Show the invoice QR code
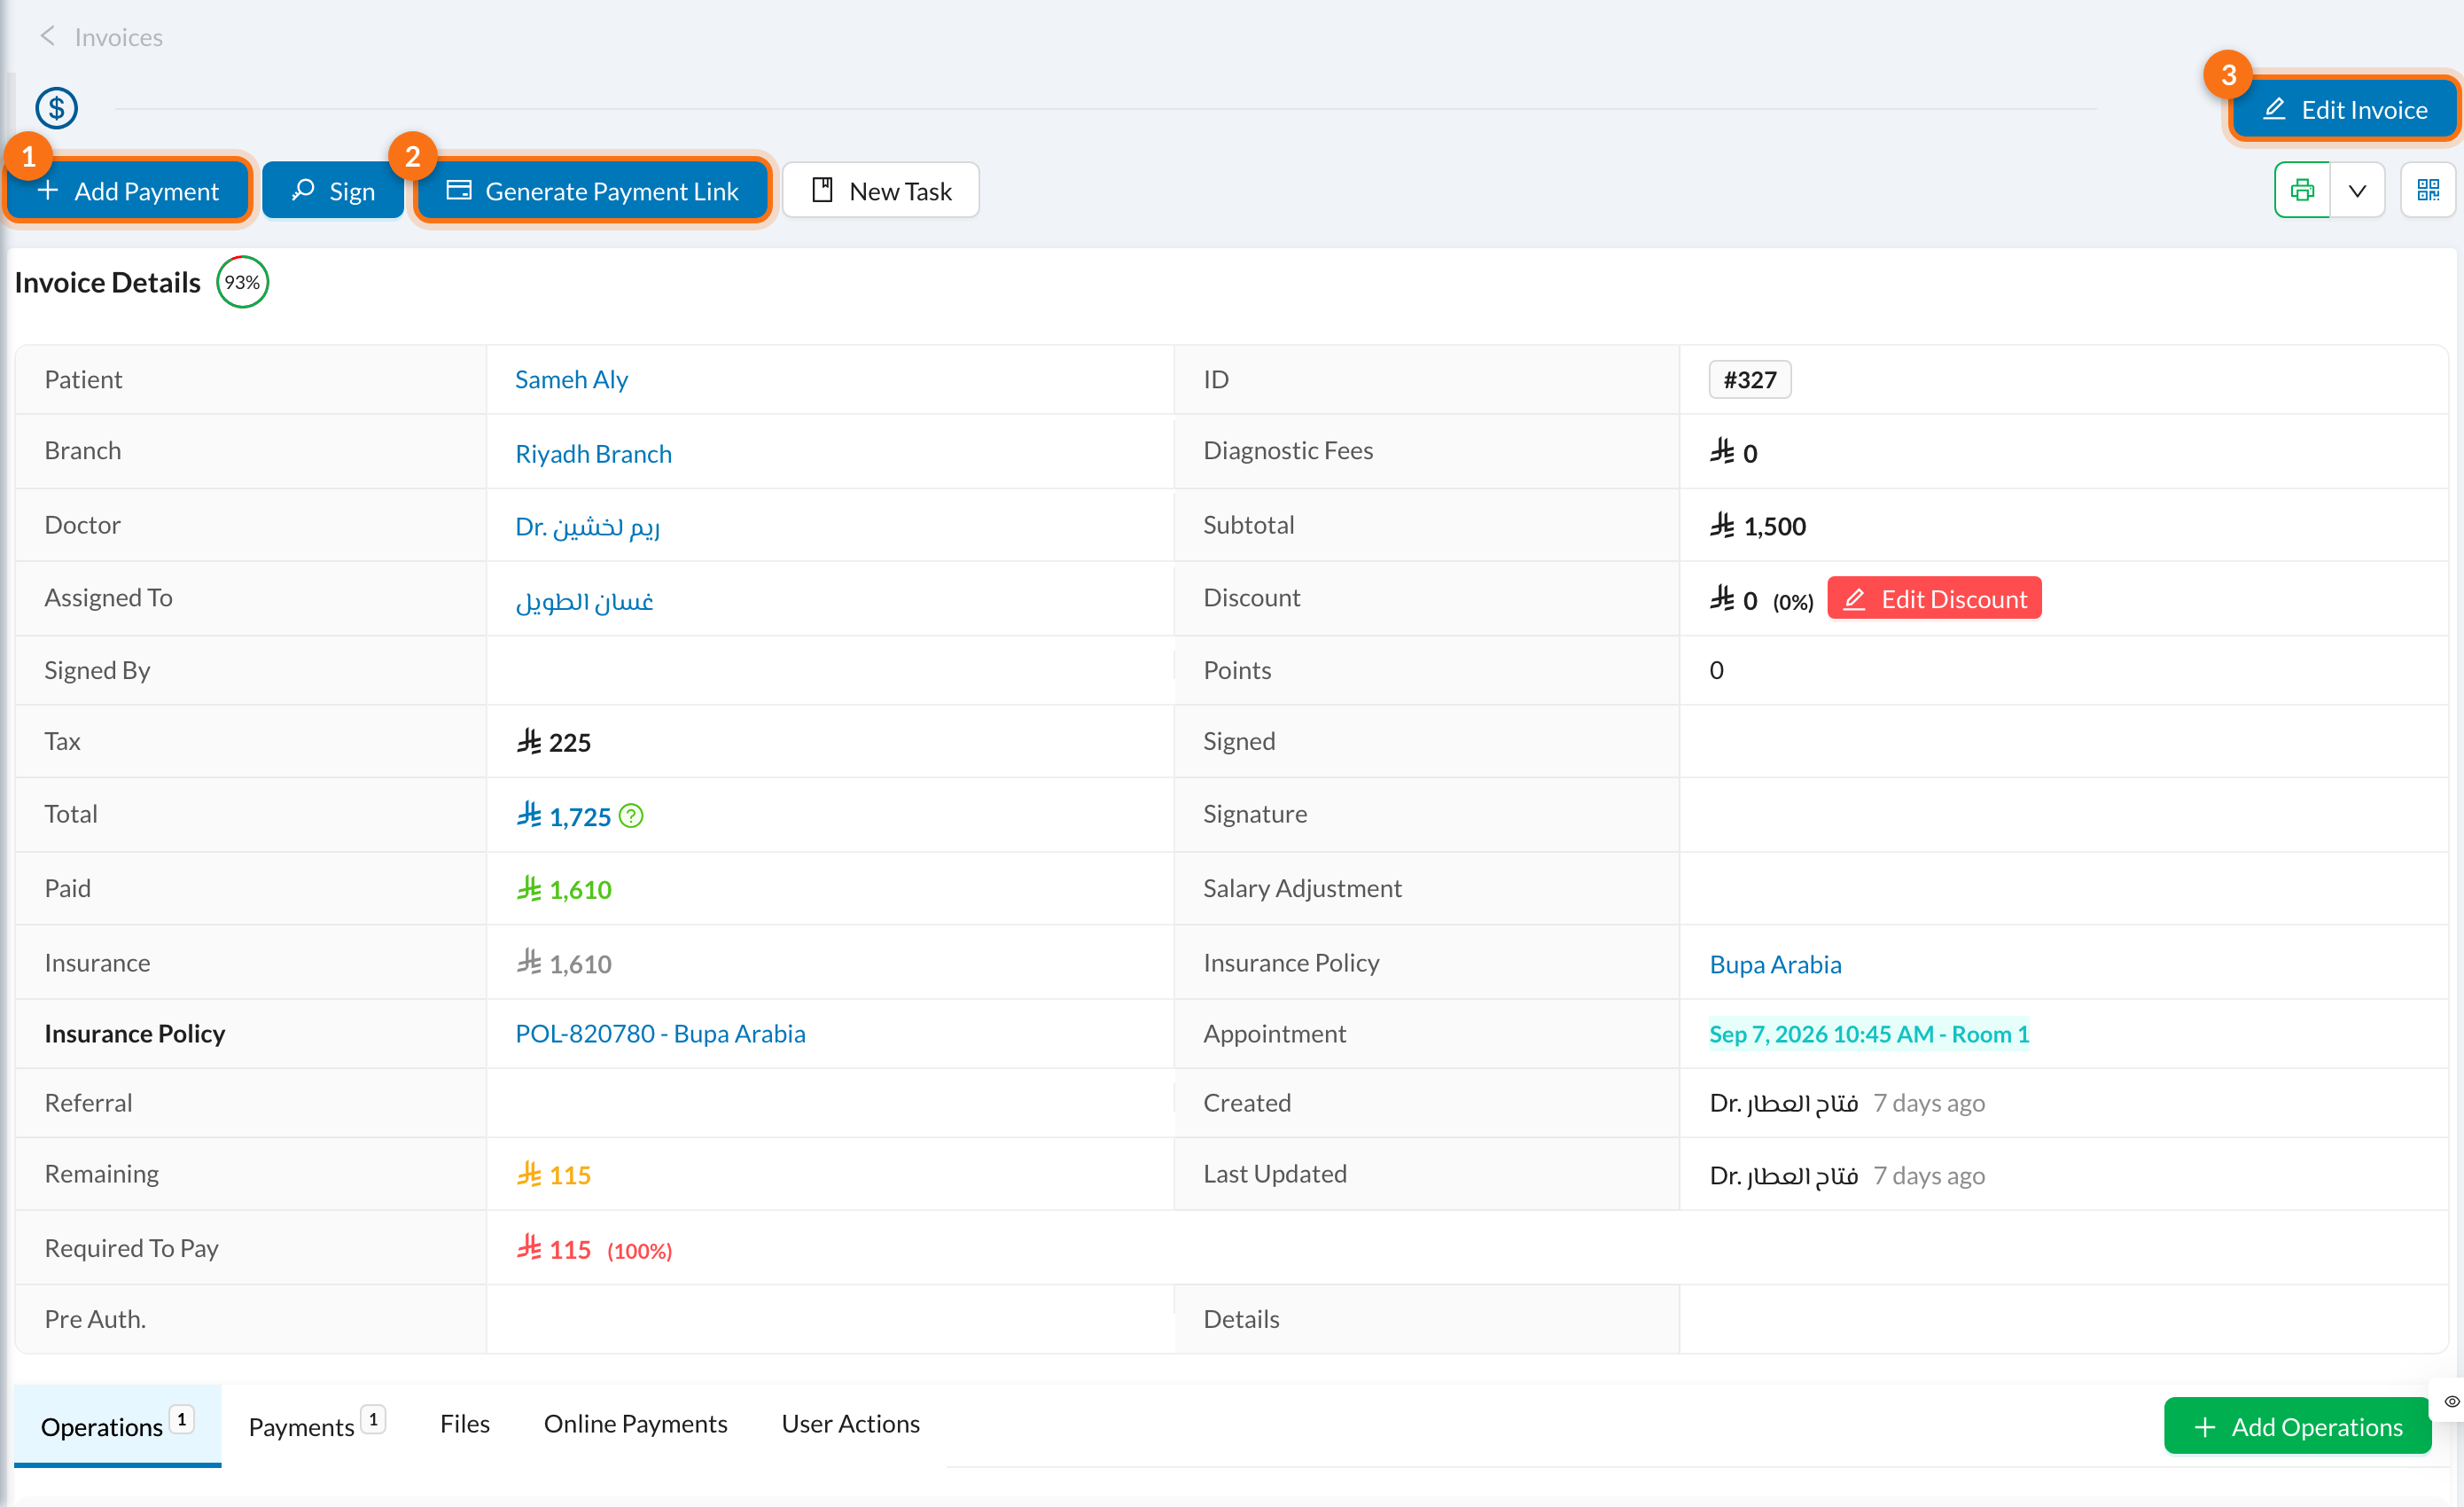2464x1507 pixels. [2428, 190]
